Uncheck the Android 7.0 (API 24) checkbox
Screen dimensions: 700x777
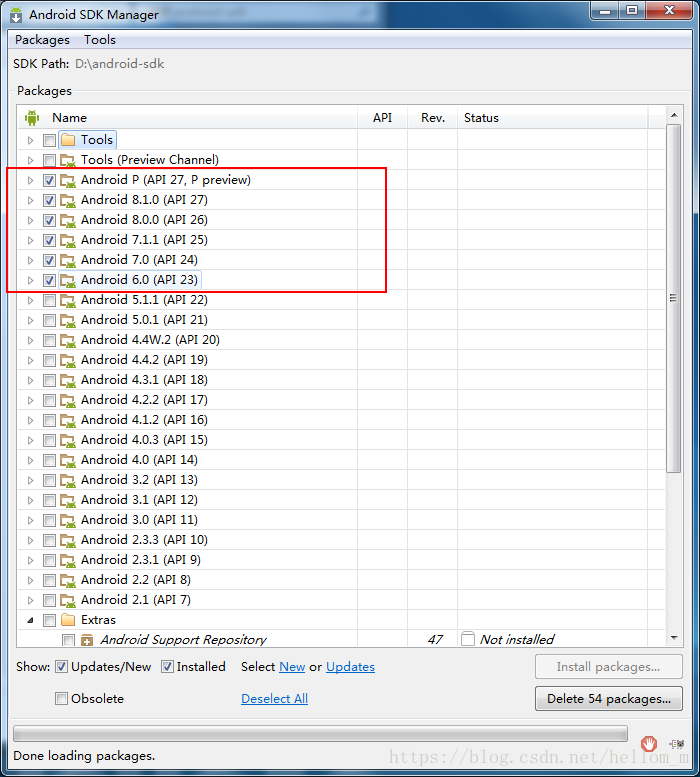[49, 260]
